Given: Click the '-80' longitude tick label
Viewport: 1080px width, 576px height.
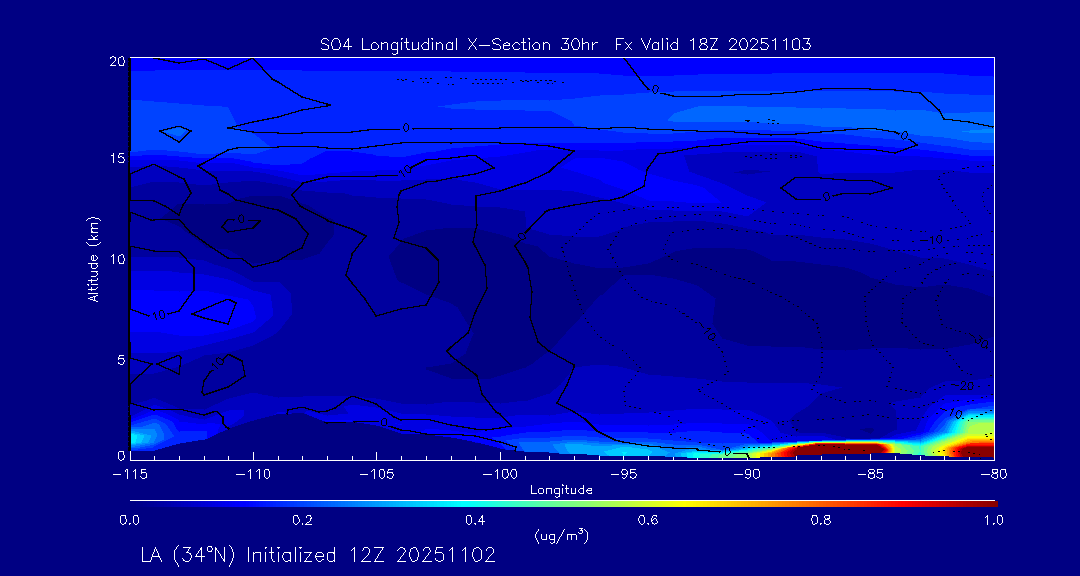Looking at the screenshot, I should coord(994,475).
